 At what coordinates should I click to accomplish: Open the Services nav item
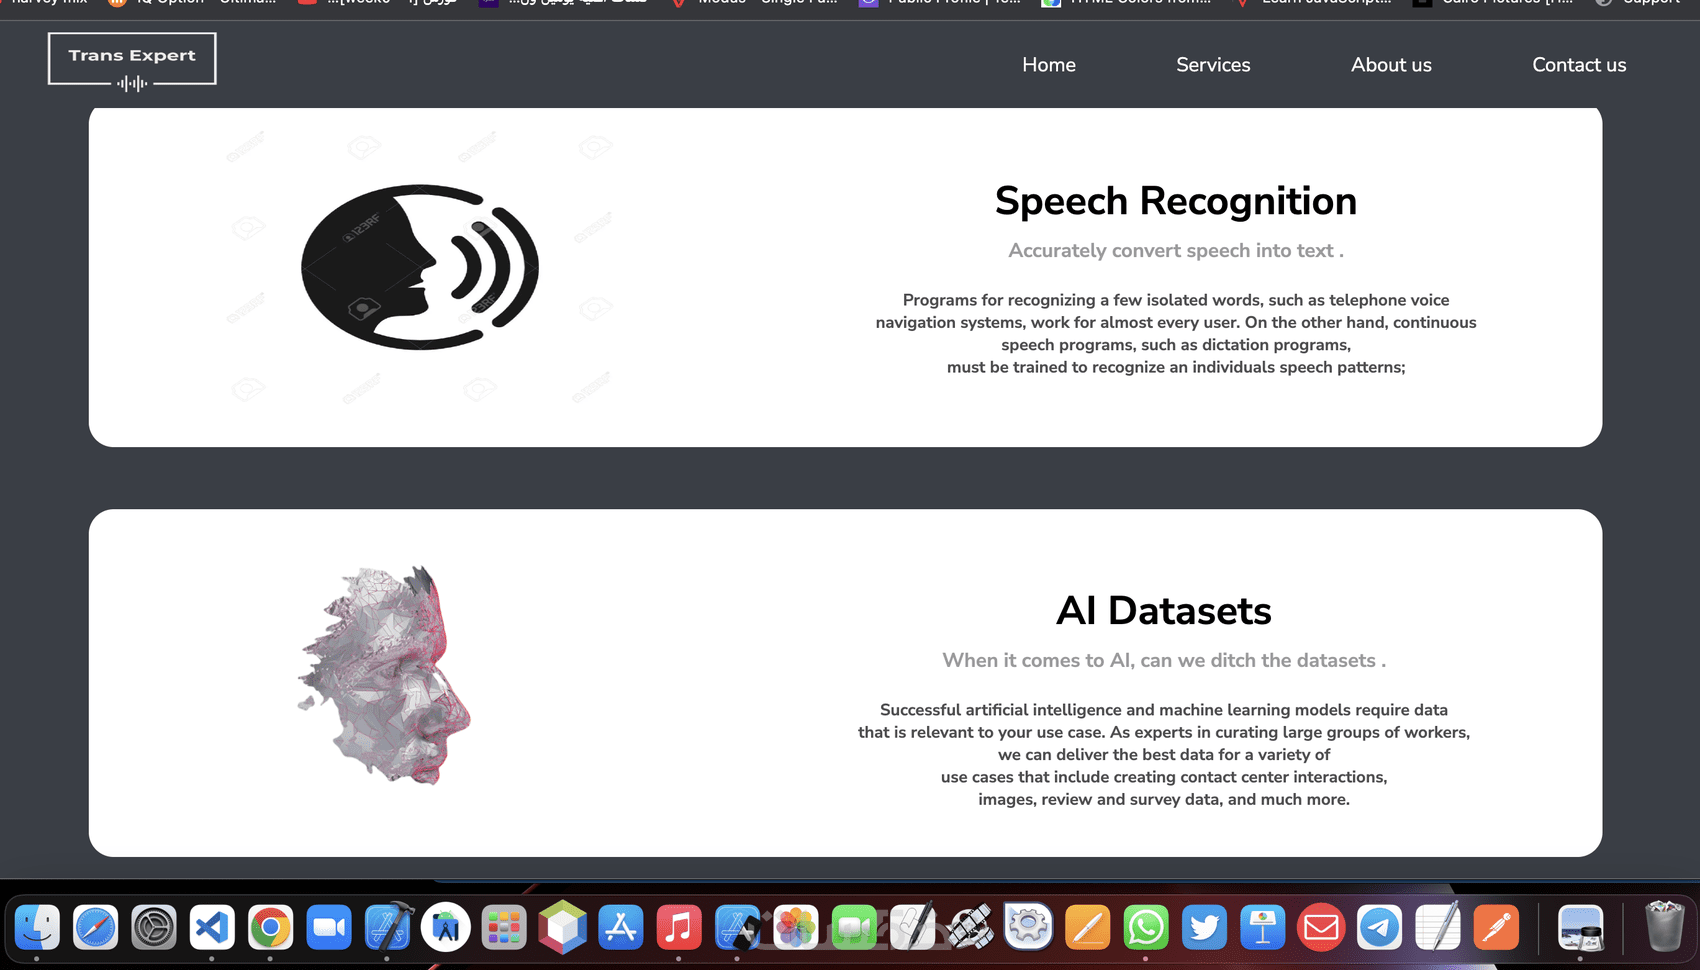[1213, 65]
